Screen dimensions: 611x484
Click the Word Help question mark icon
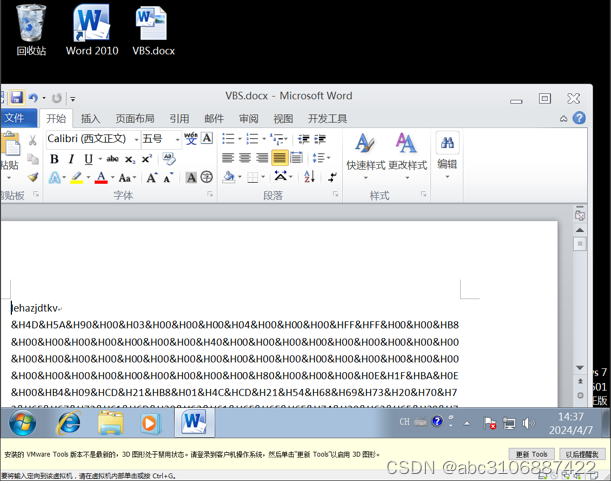pos(579,118)
